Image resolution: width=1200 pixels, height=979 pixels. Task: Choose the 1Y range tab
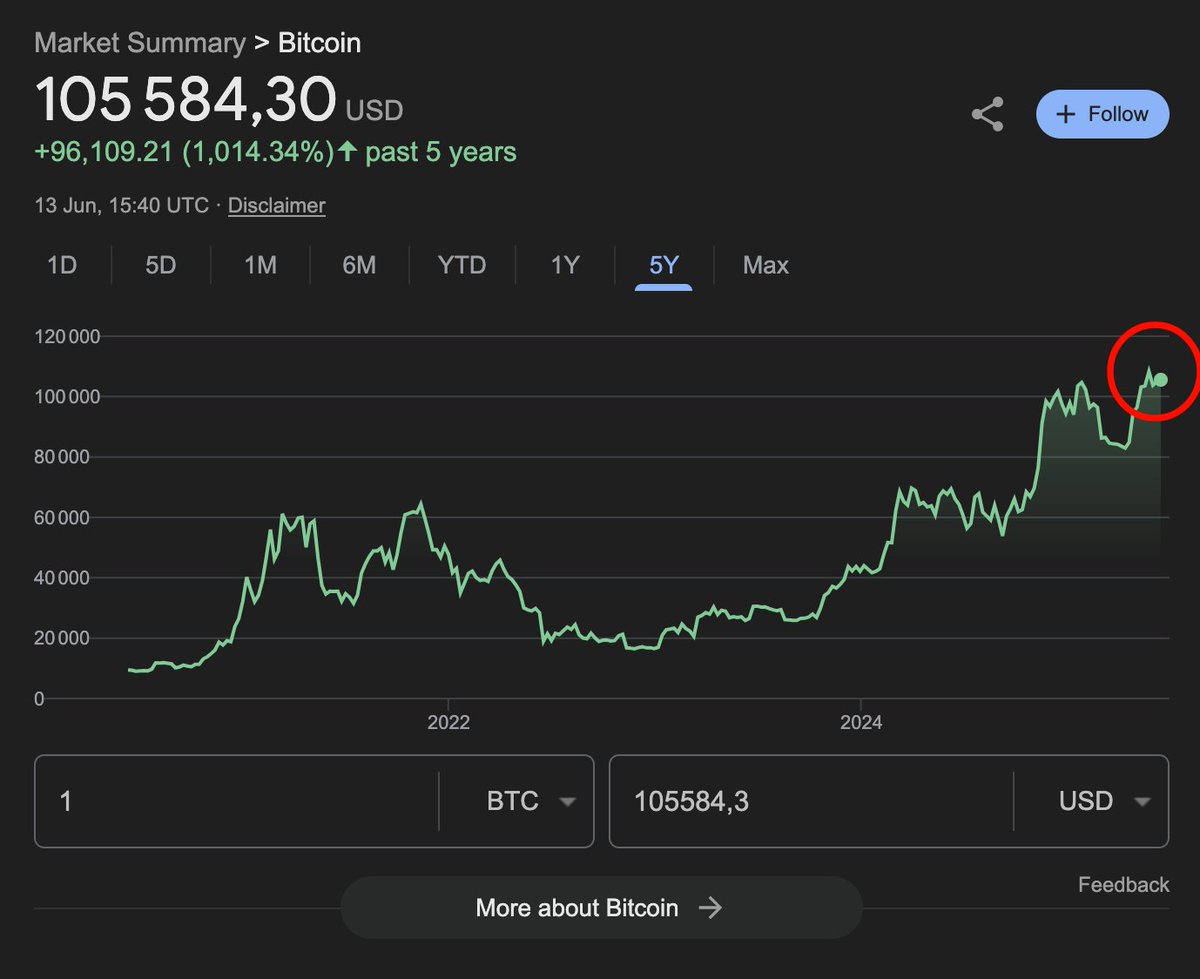click(565, 265)
